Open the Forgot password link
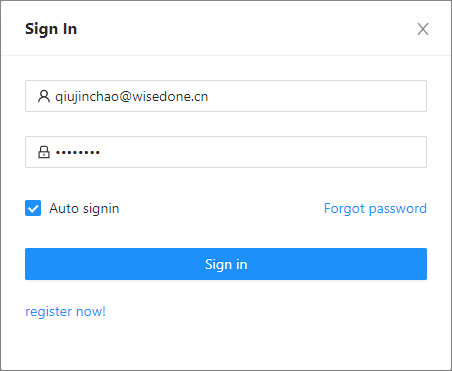This screenshot has height=371, width=452. (375, 209)
